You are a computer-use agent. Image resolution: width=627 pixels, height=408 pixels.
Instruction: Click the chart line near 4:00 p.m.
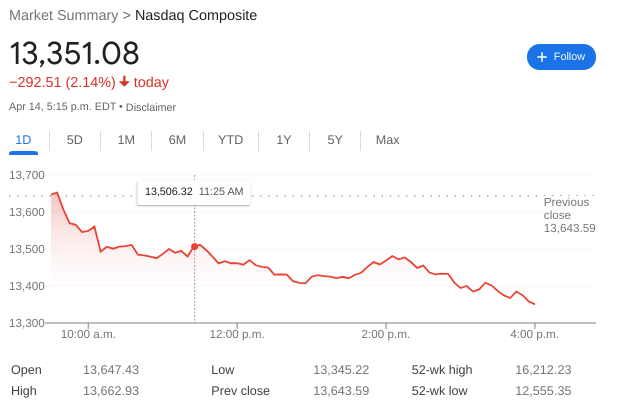[x=533, y=303]
